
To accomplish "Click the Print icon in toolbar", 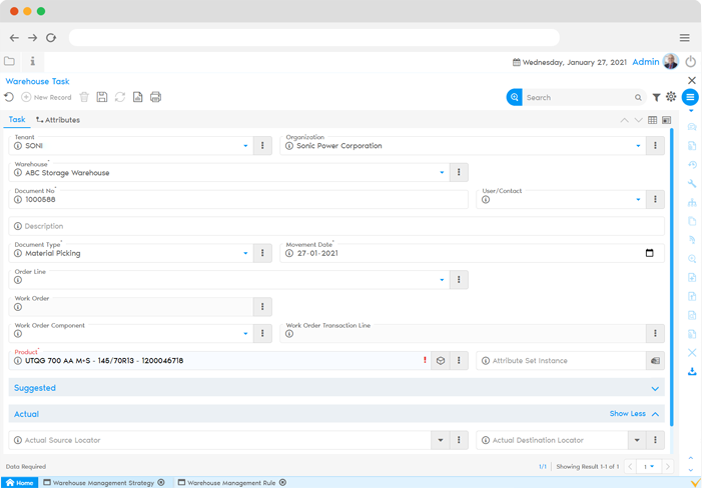I will click(155, 97).
